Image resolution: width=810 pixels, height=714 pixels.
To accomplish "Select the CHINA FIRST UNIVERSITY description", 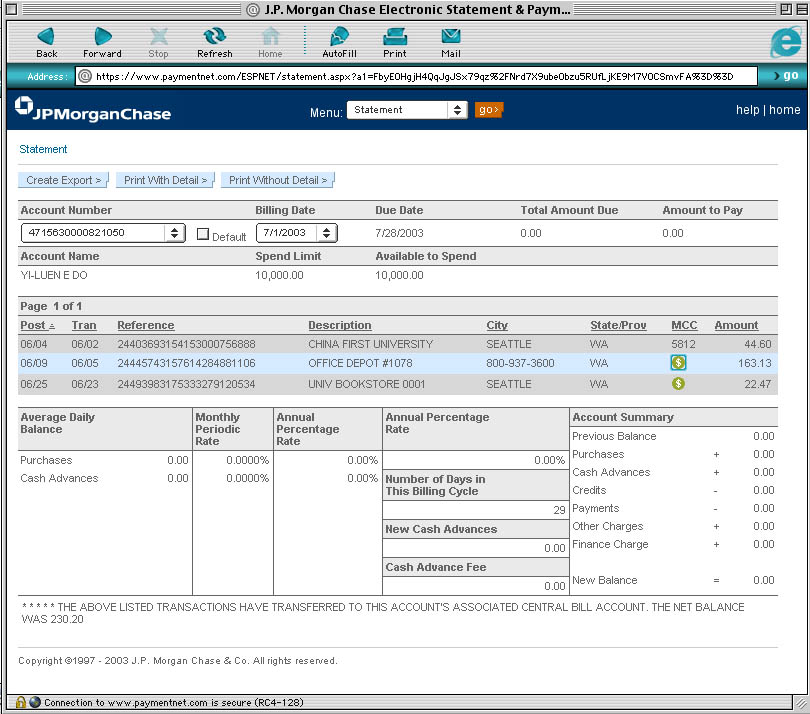I will click(370, 344).
